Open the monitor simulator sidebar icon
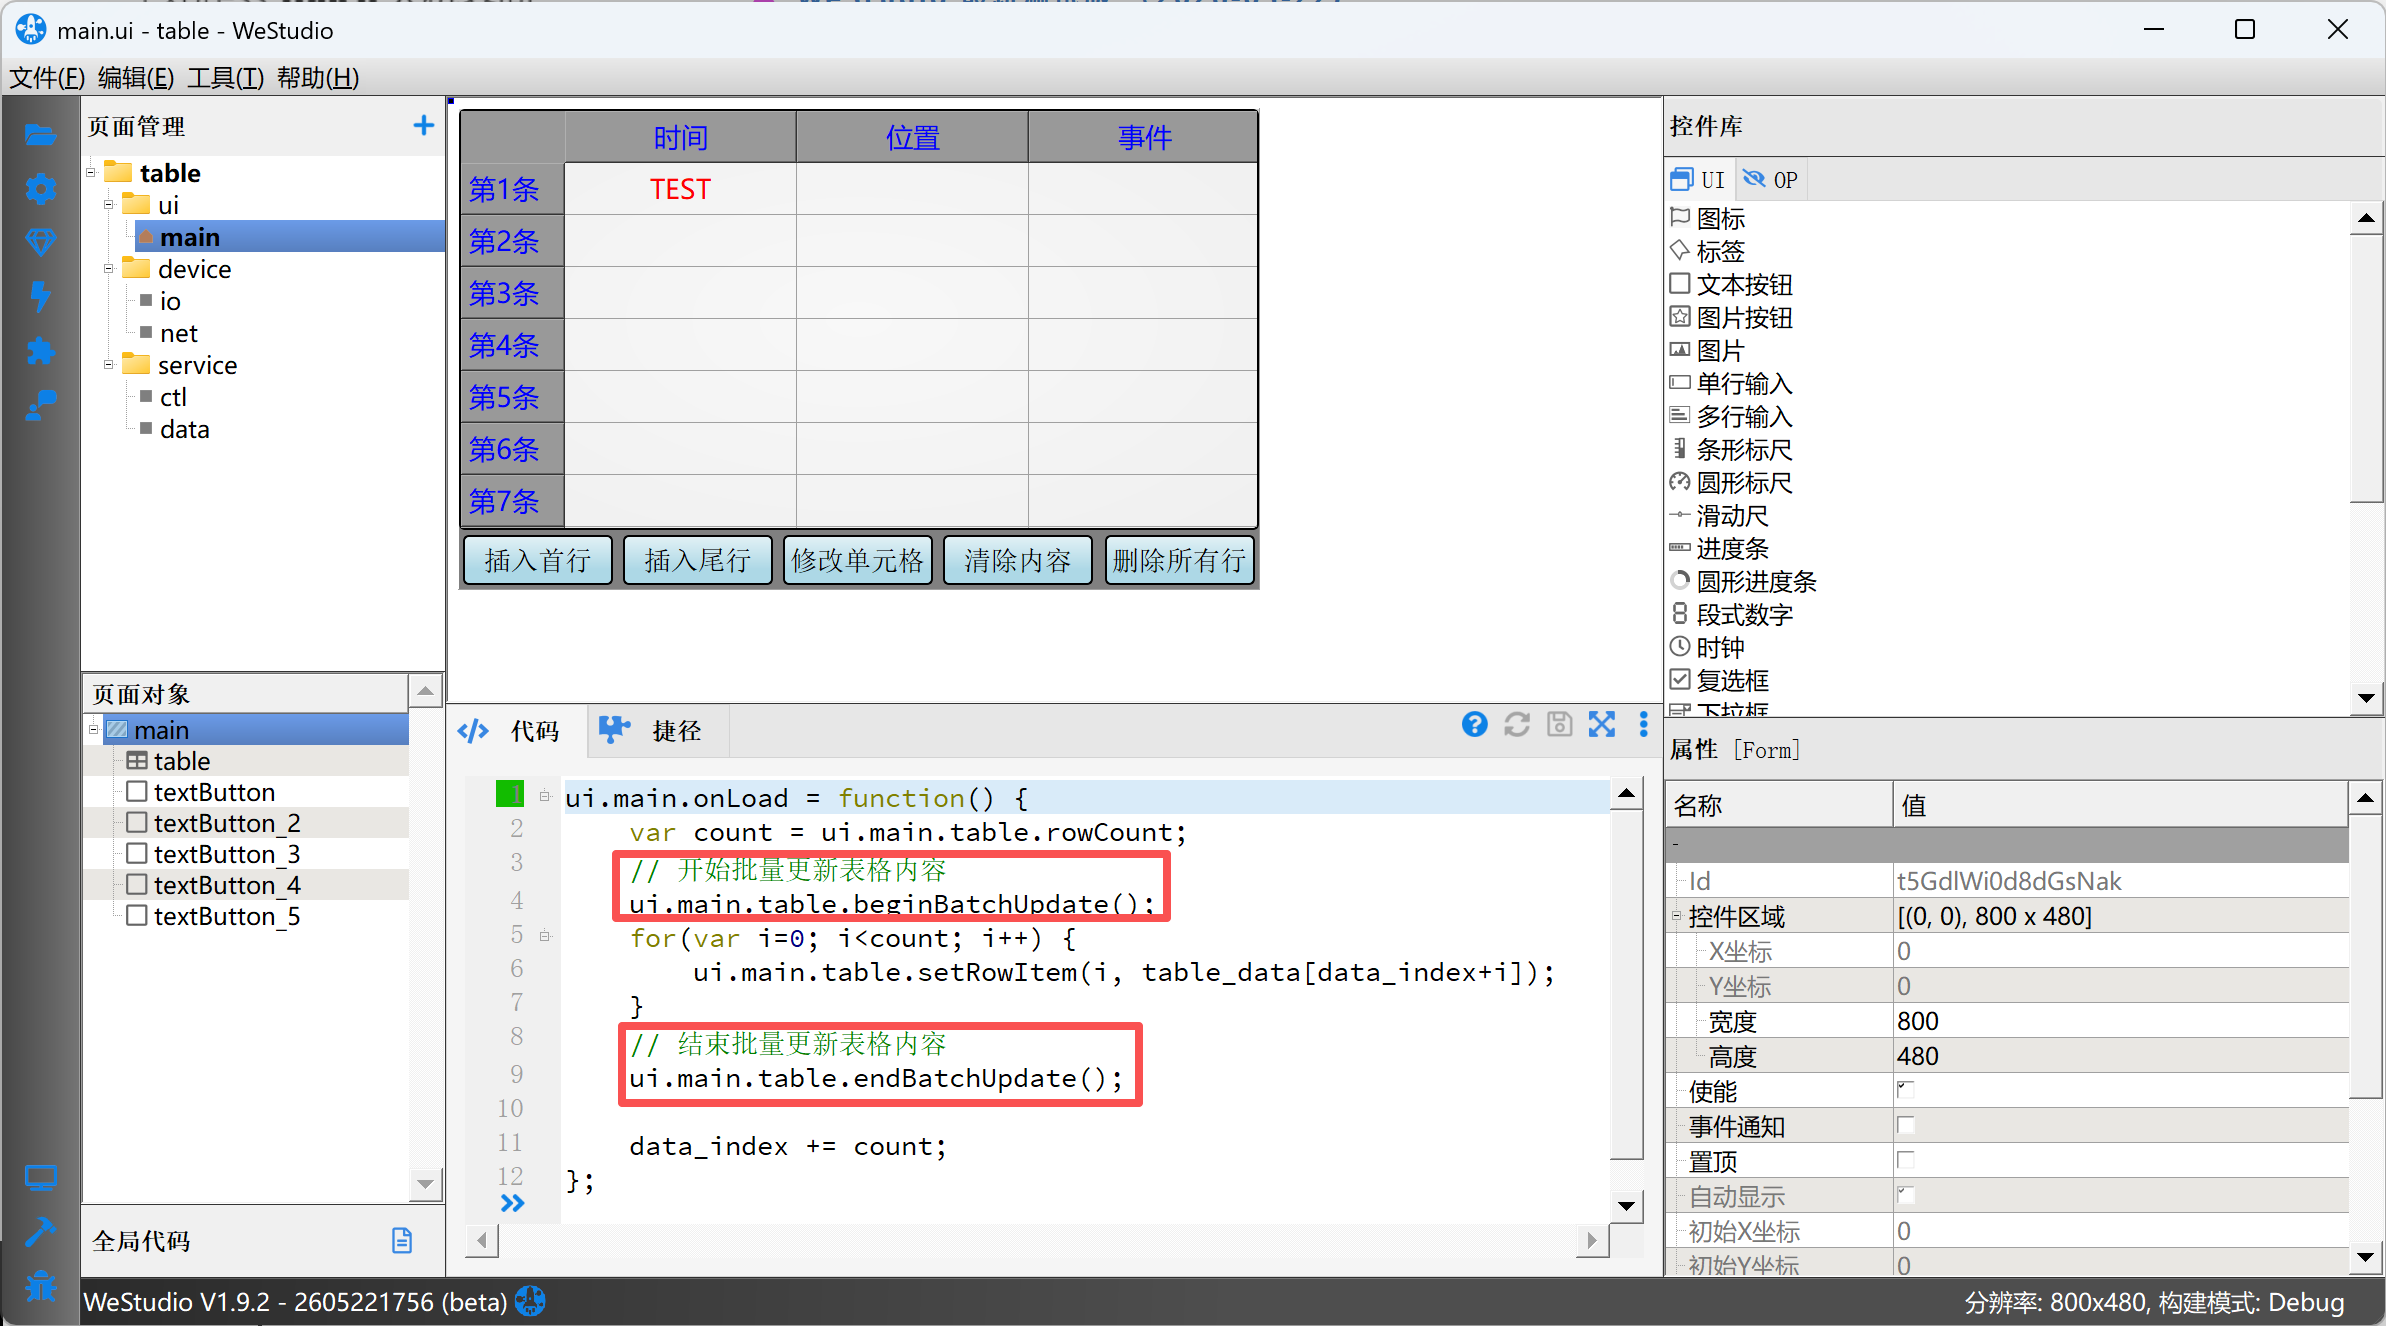The width and height of the screenshot is (2386, 1326). 40,1178
